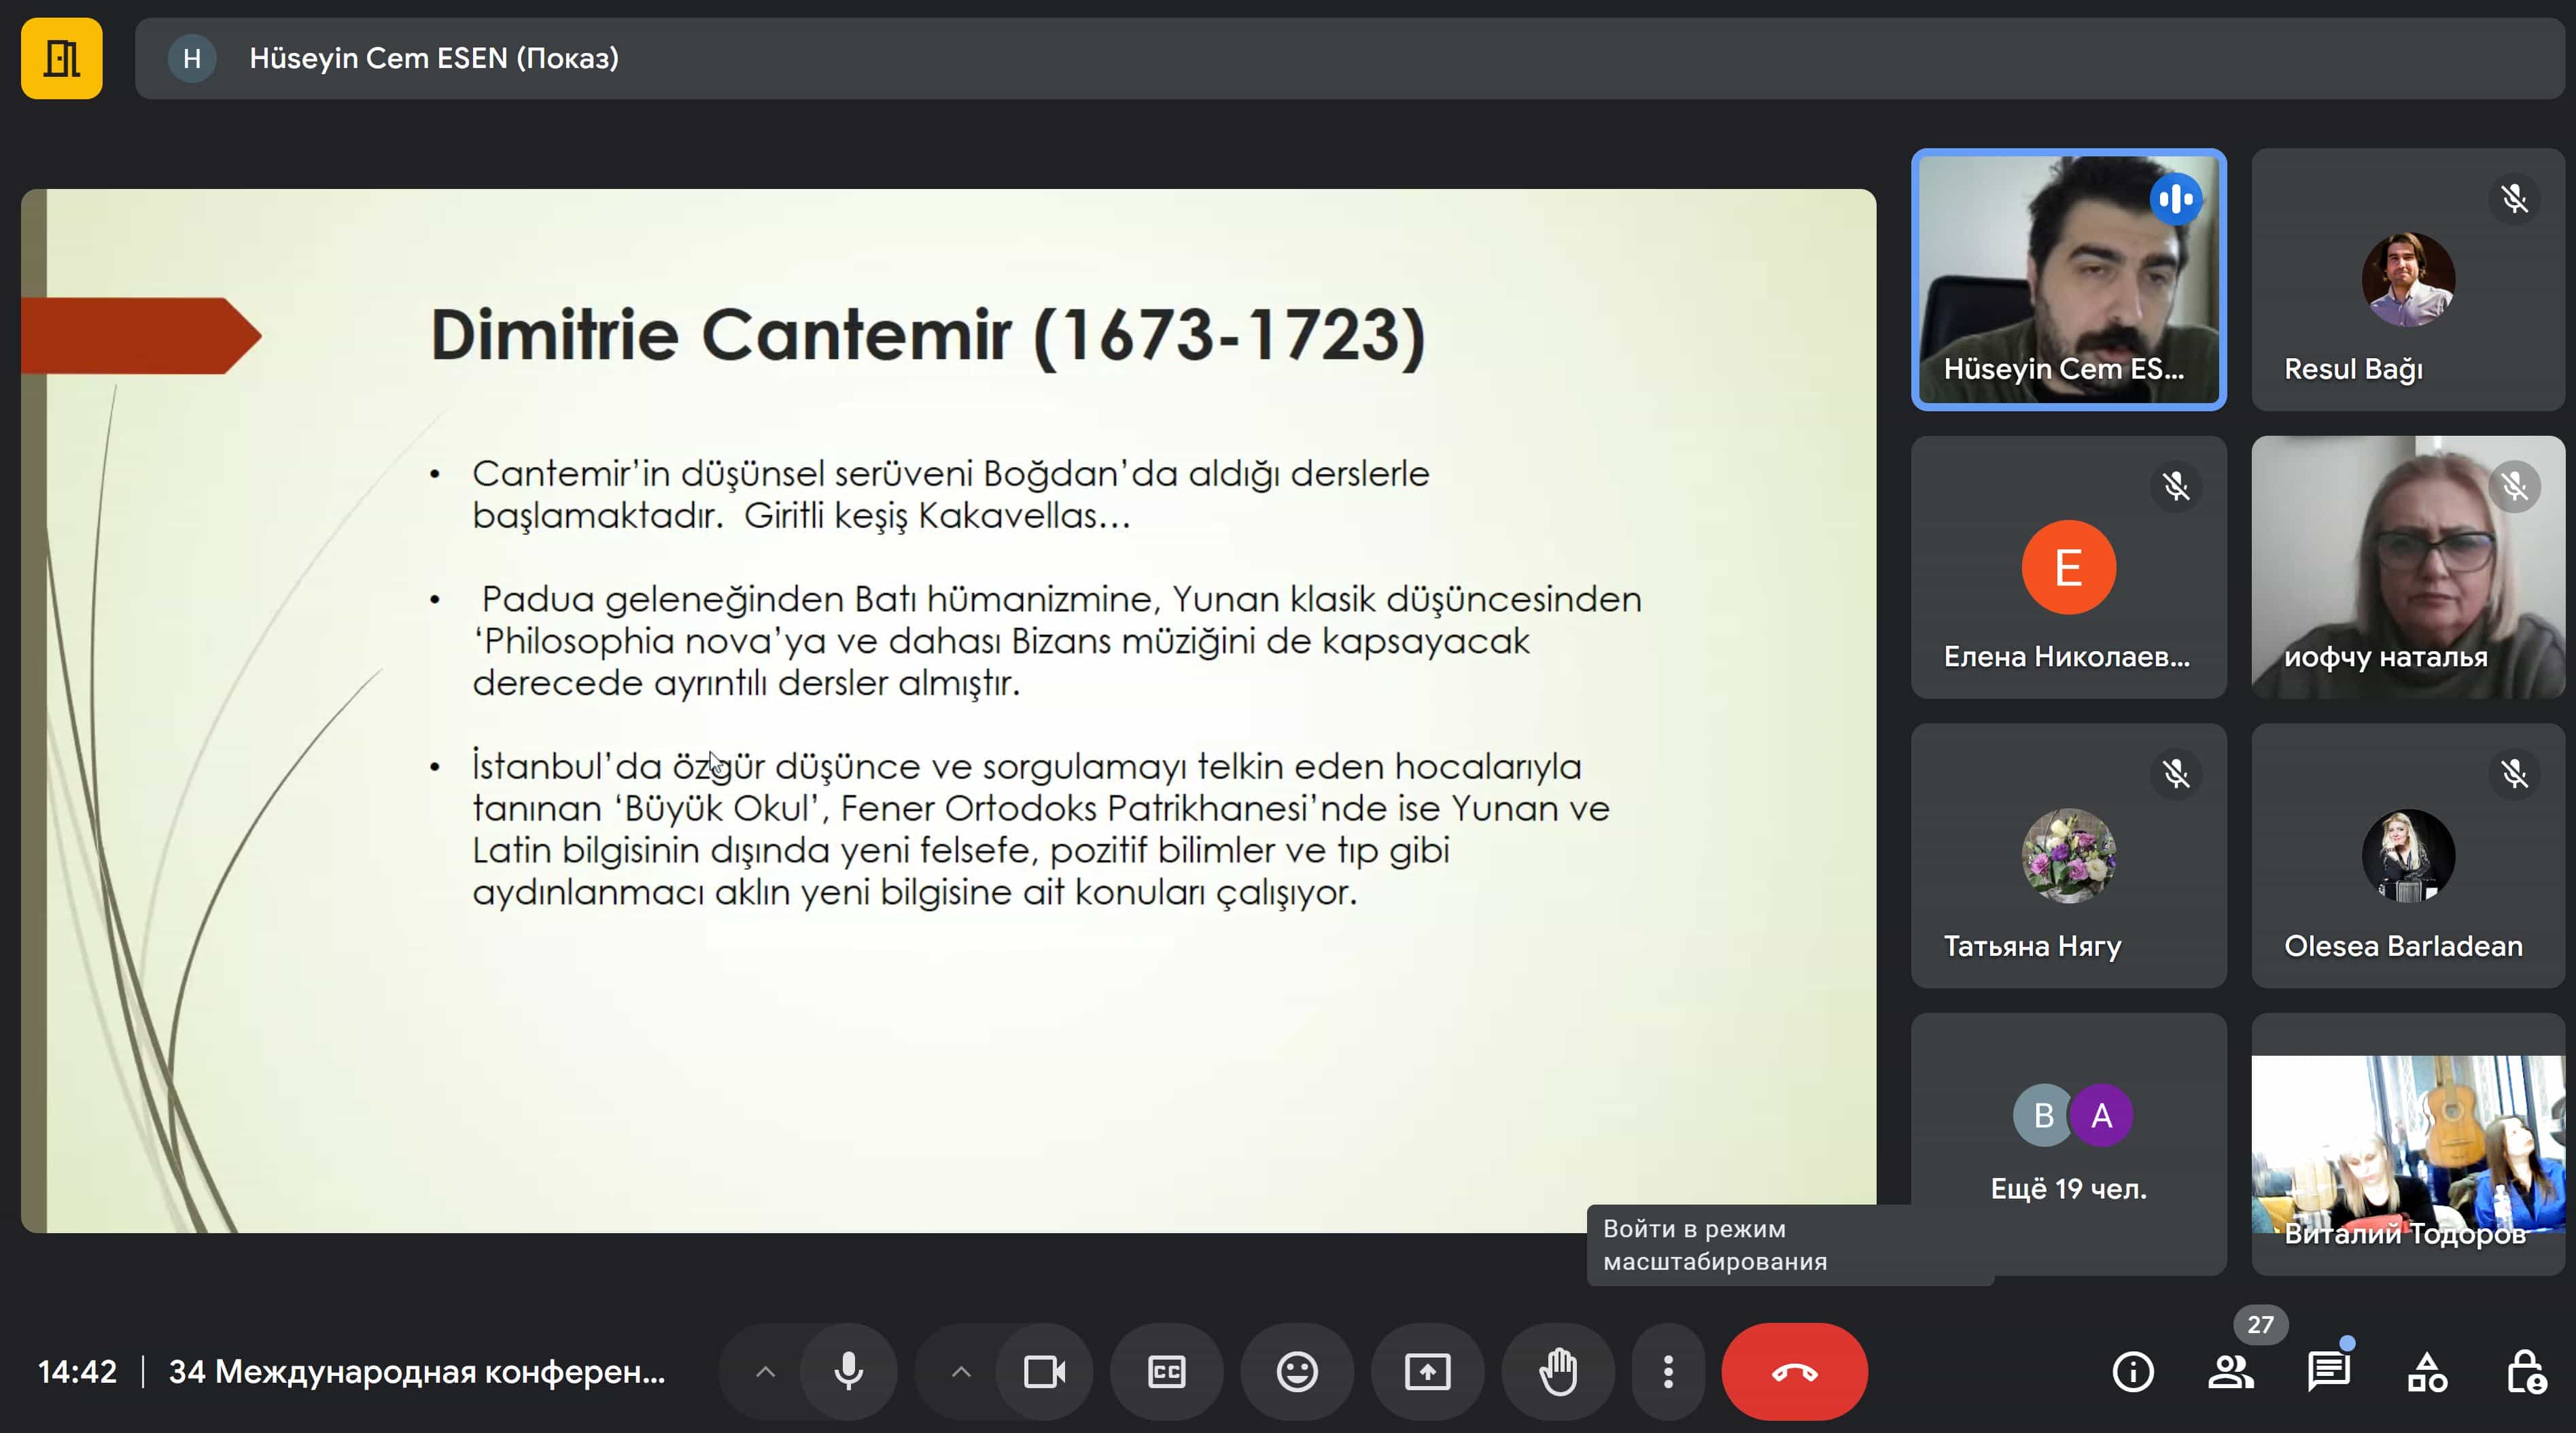Open the participants list icon
This screenshot has width=2576, height=1433.
tap(2230, 1371)
